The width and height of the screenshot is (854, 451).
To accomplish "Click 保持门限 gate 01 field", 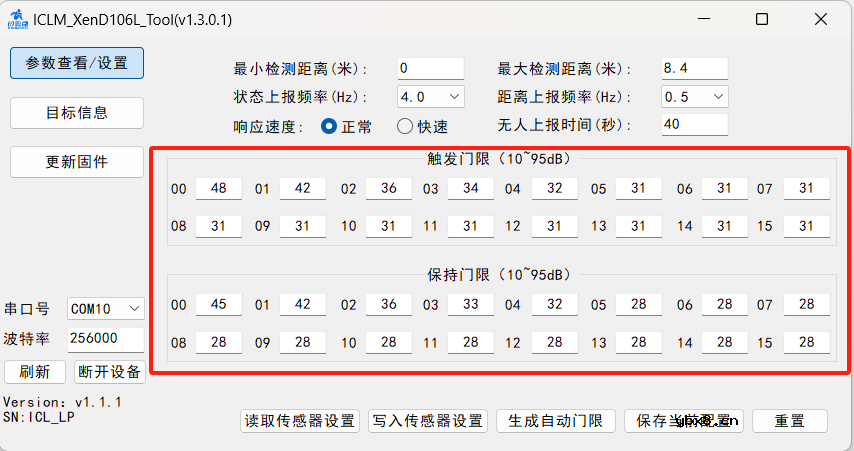I will click(303, 304).
